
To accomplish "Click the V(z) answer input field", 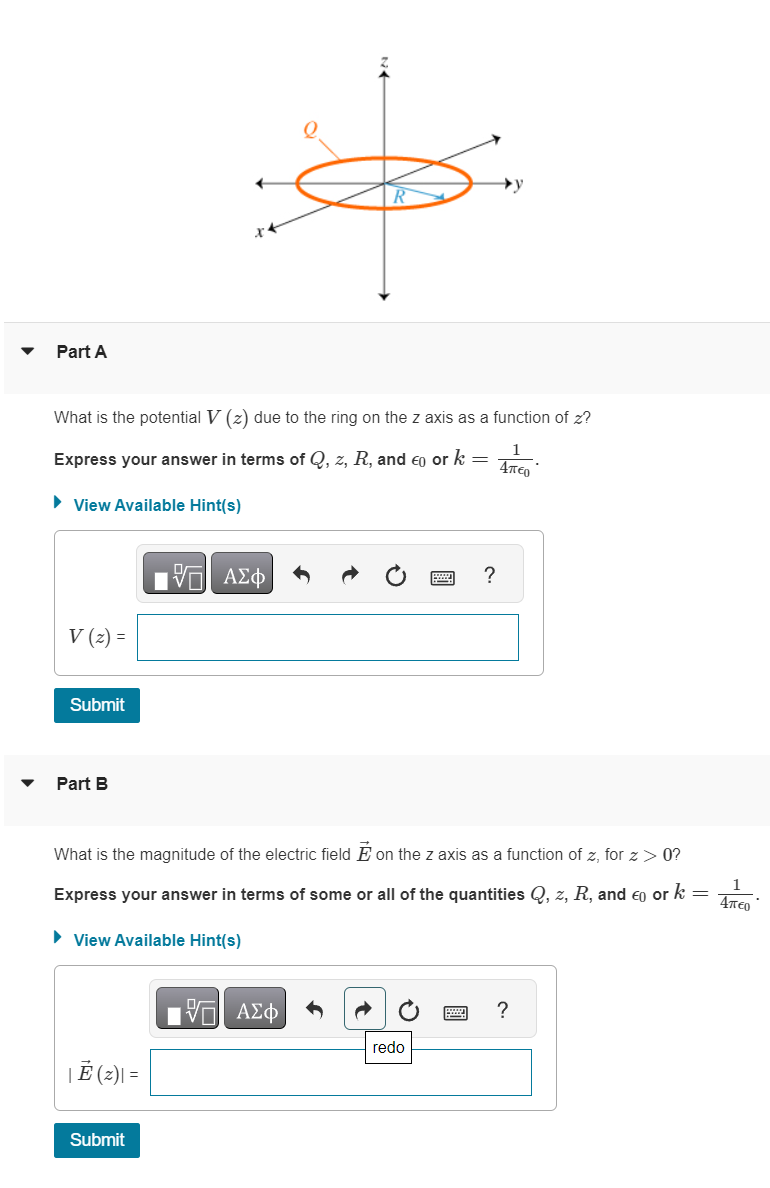I will (x=328, y=637).
